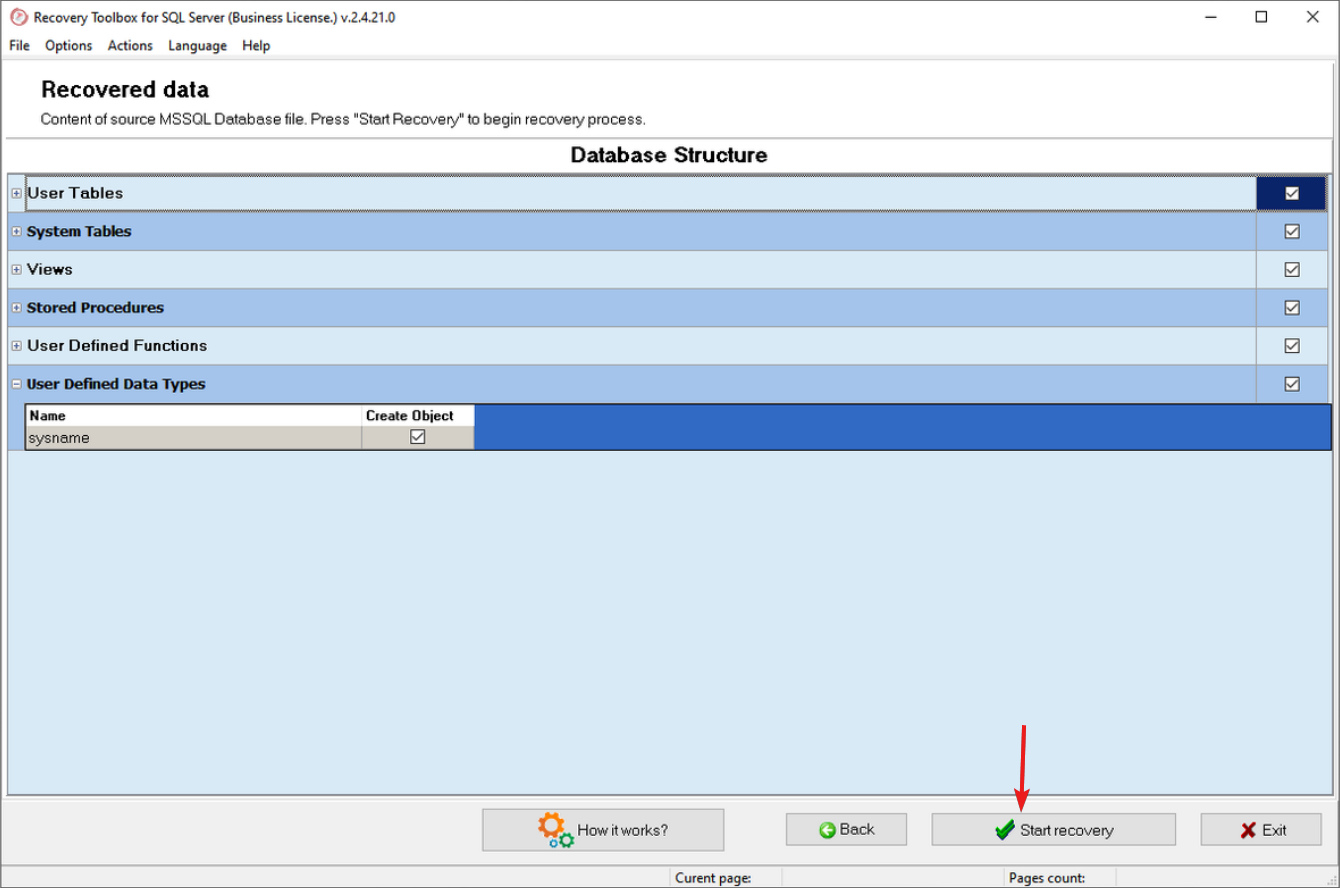The width and height of the screenshot is (1340, 888).
Task: Go Back to the previous step
Action: (x=846, y=830)
